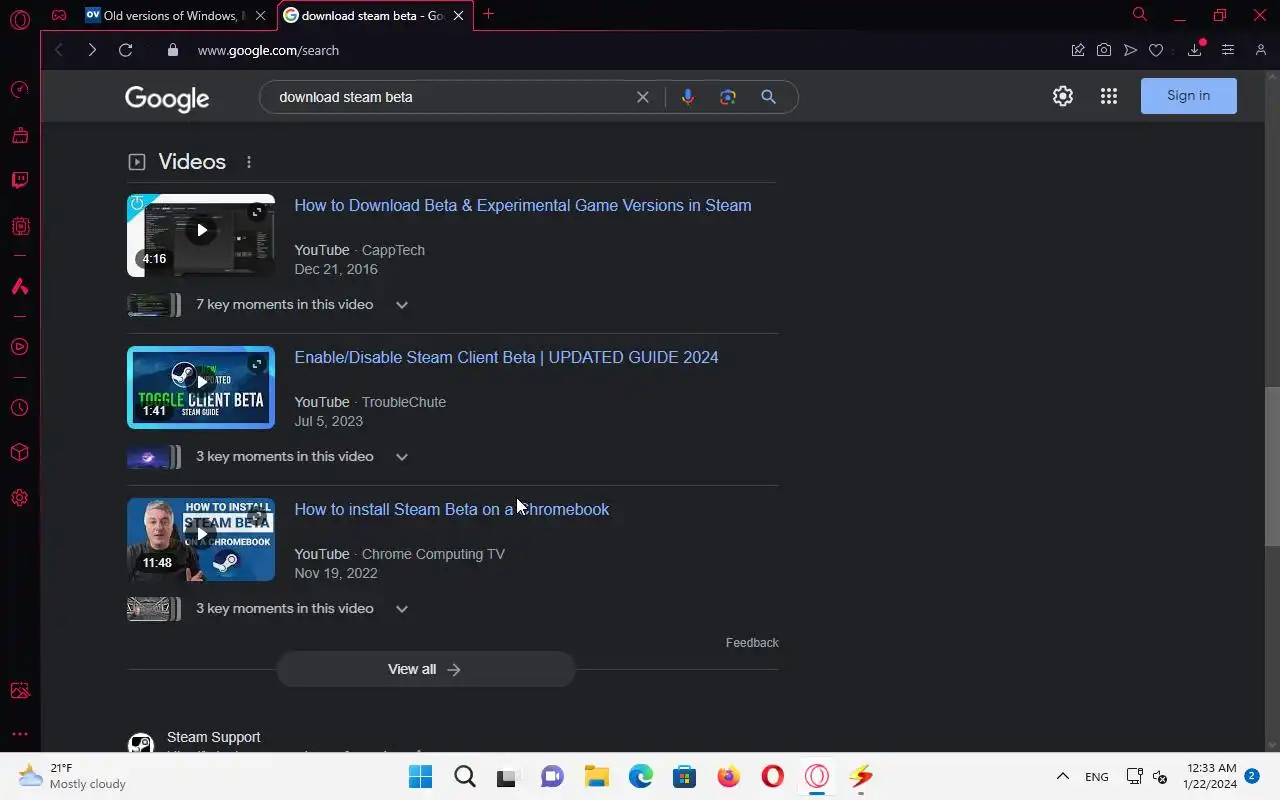Launch Microsoft Edge from taskbar
This screenshot has height=800, width=1280.
coord(641,776)
